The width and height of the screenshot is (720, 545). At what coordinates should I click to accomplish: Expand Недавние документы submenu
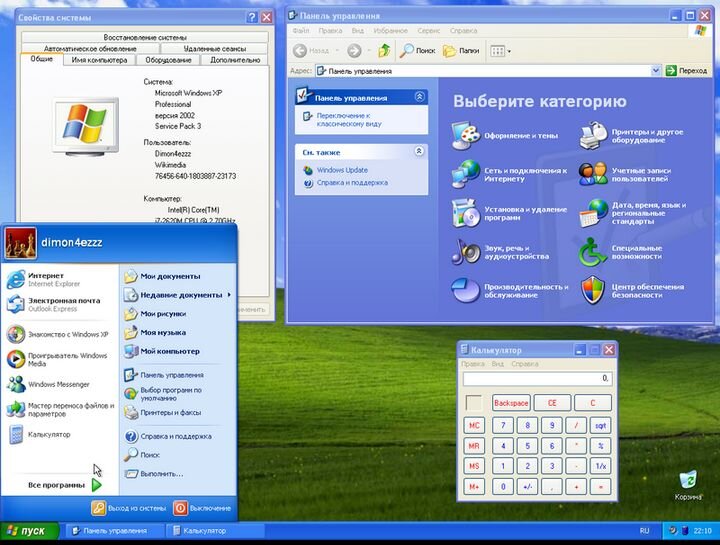pos(178,295)
